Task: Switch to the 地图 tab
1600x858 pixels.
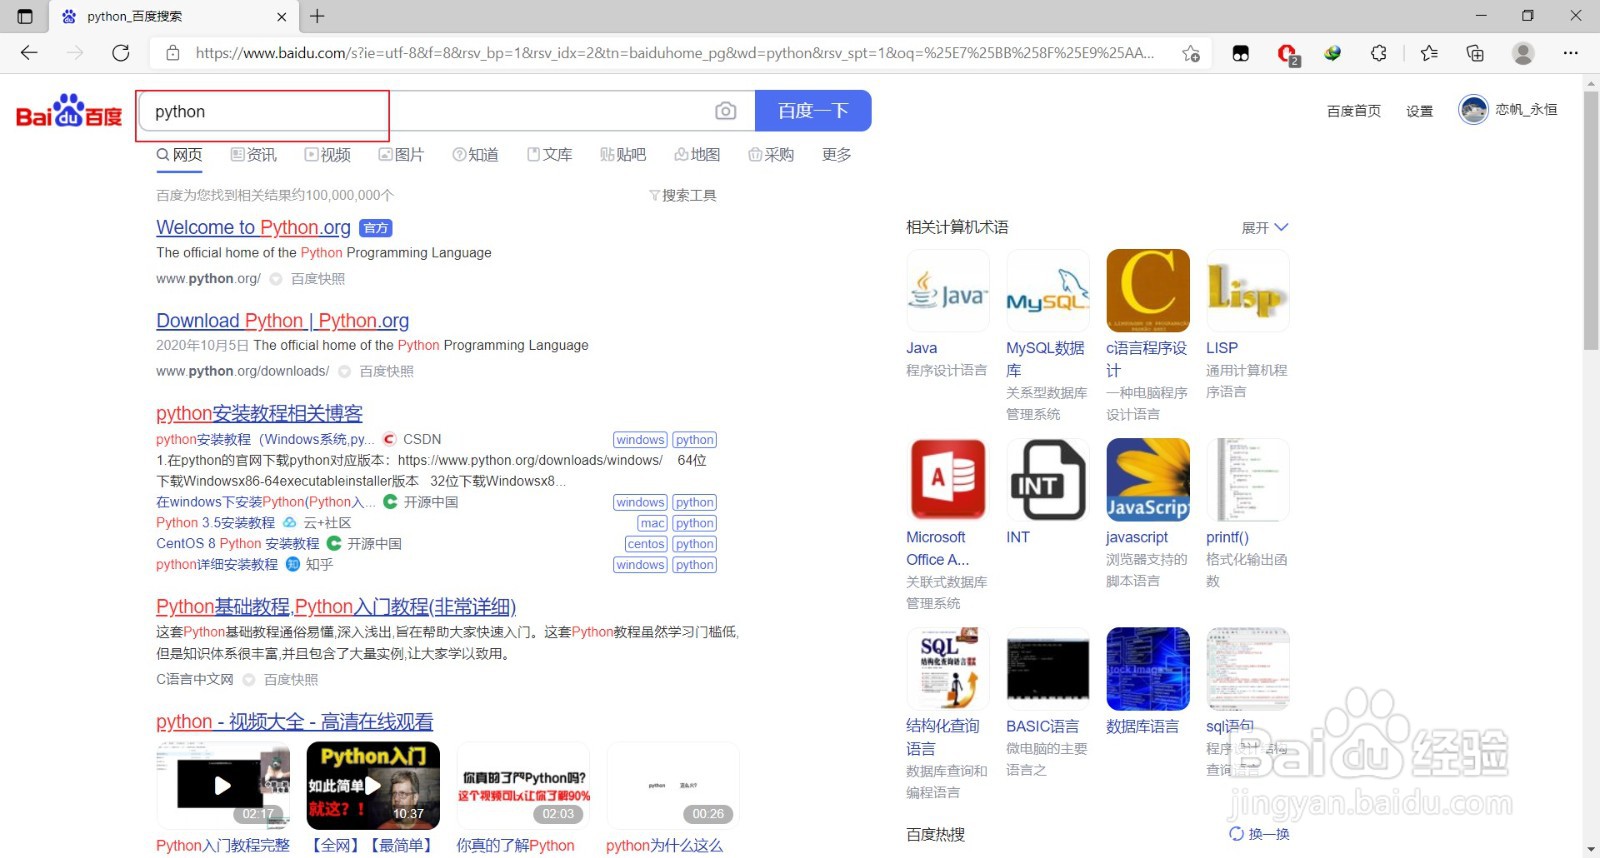Action: [697, 155]
